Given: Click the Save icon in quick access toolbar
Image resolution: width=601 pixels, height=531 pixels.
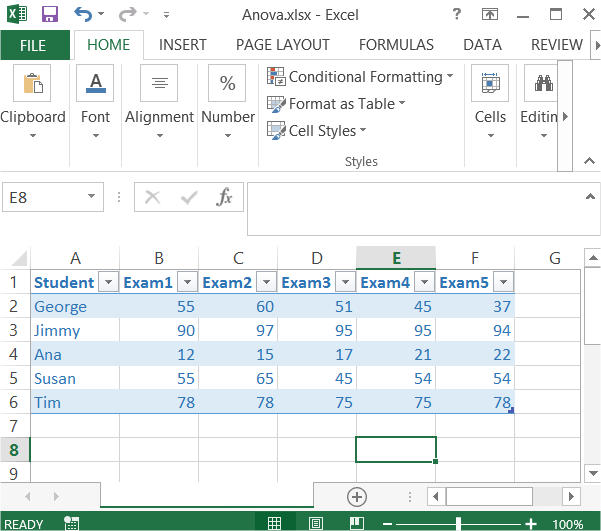Looking at the screenshot, I should pyautogui.click(x=50, y=14).
